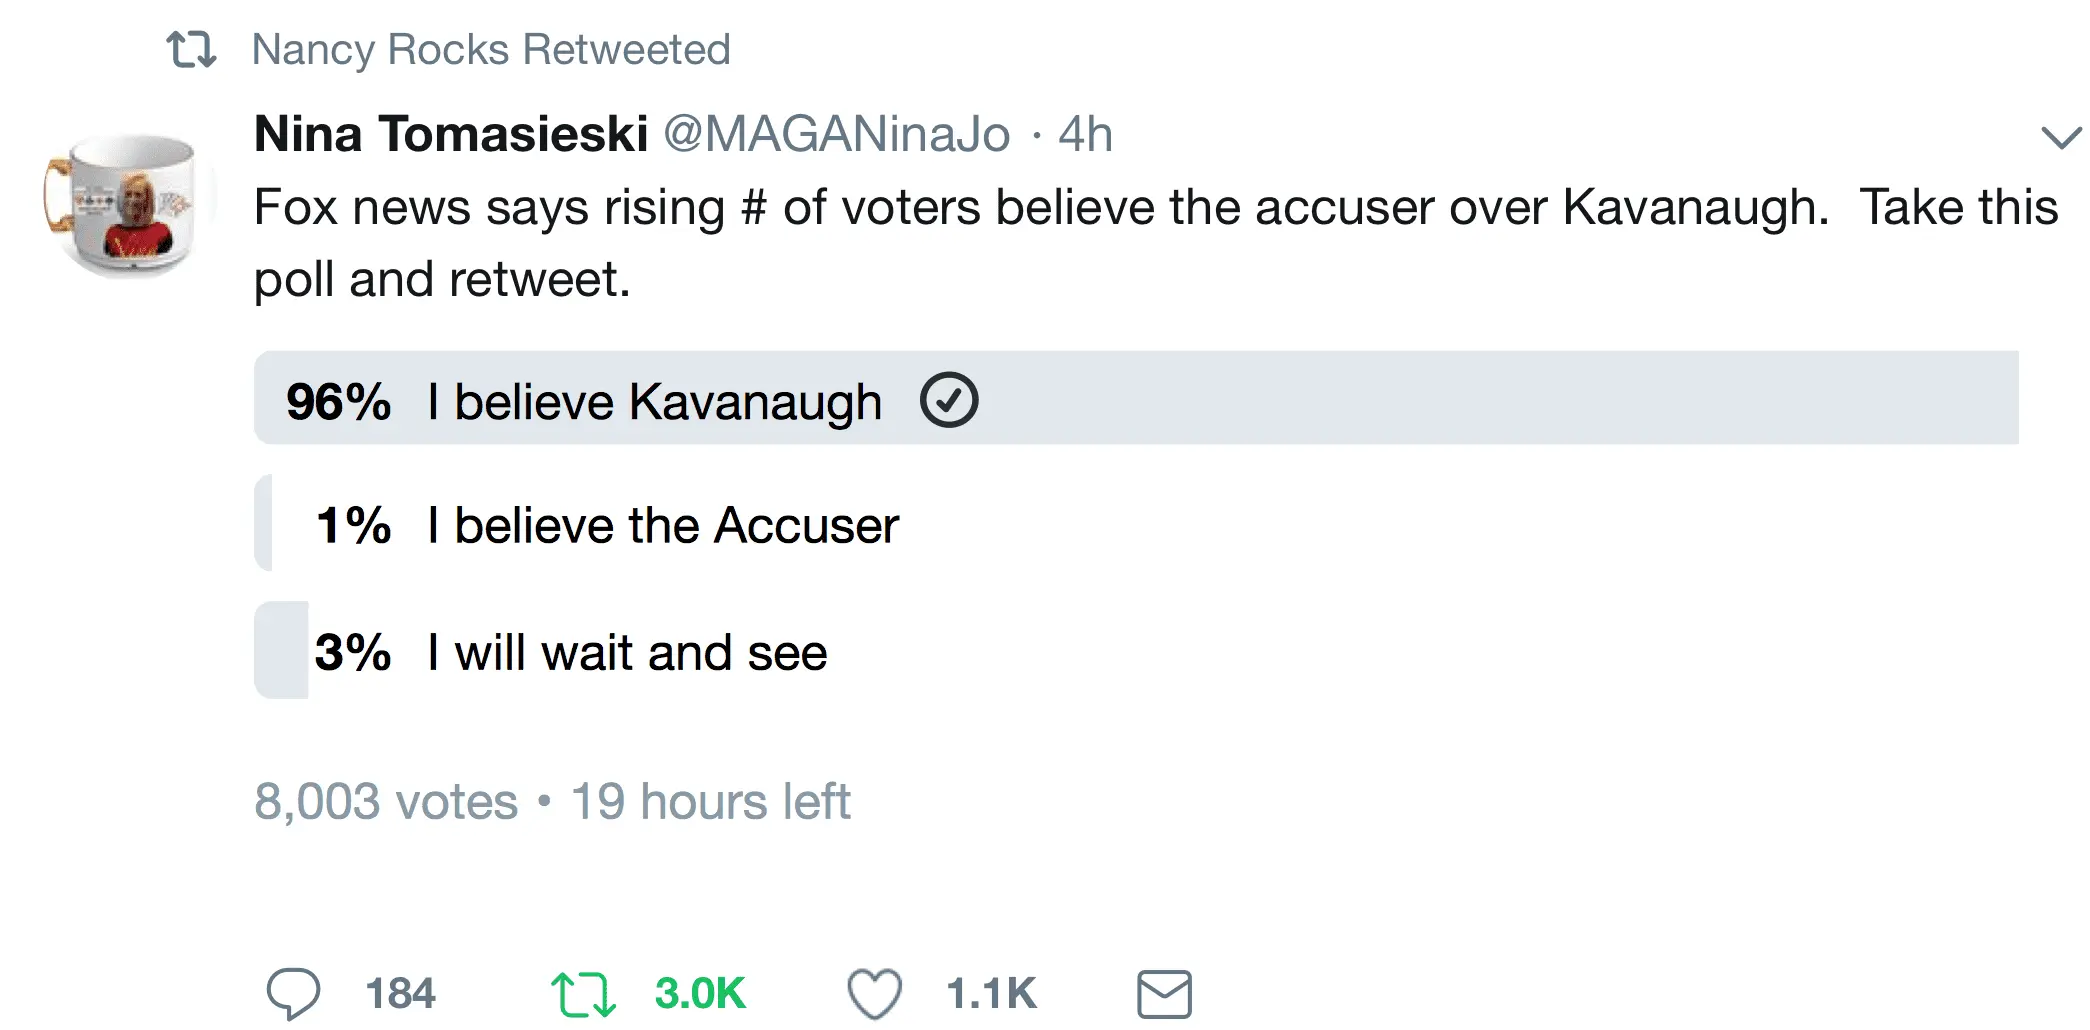The image size is (2090, 1030).
Task: Click the green retweet arrows icon
Action: (583, 994)
